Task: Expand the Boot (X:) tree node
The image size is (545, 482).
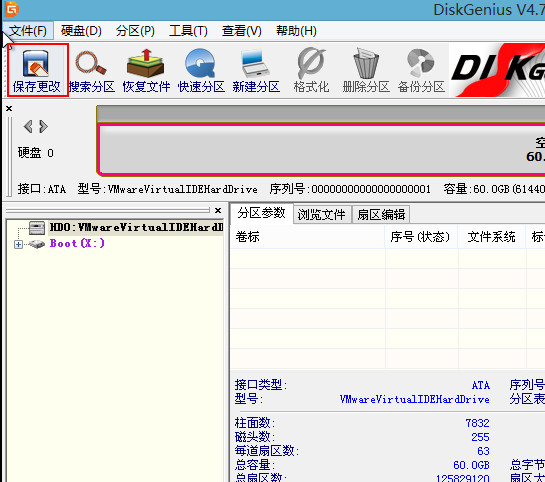Action: click(x=18, y=244)
